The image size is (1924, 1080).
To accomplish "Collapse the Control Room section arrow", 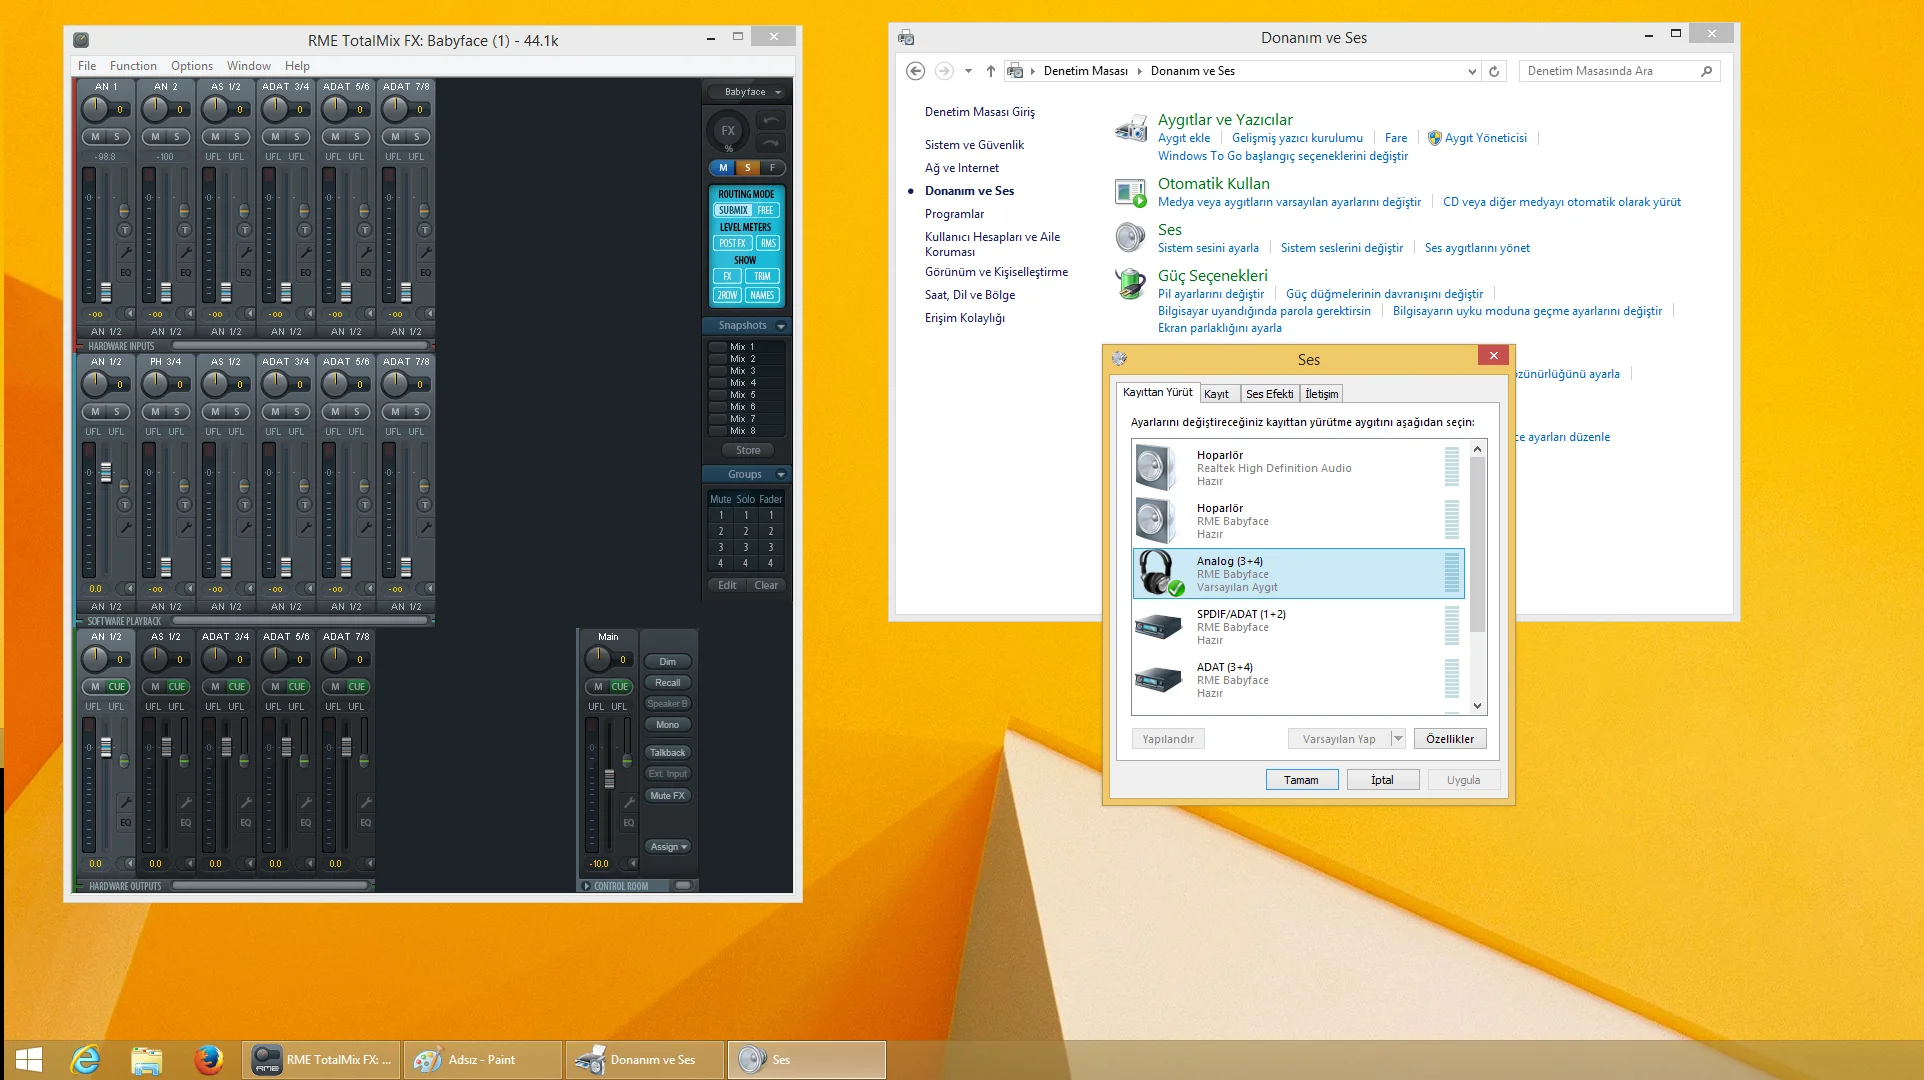I will click(x=587, y=886).
